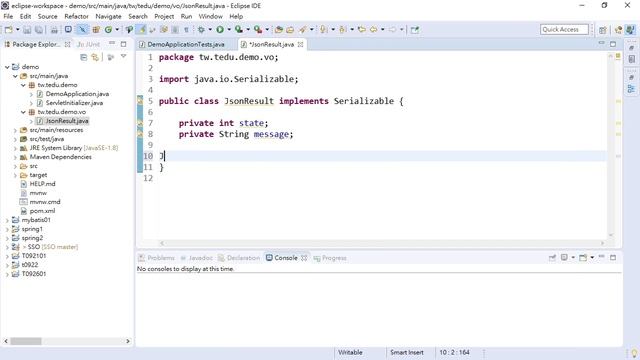Open Package Explorer view menu triangle

coord(124,57)
